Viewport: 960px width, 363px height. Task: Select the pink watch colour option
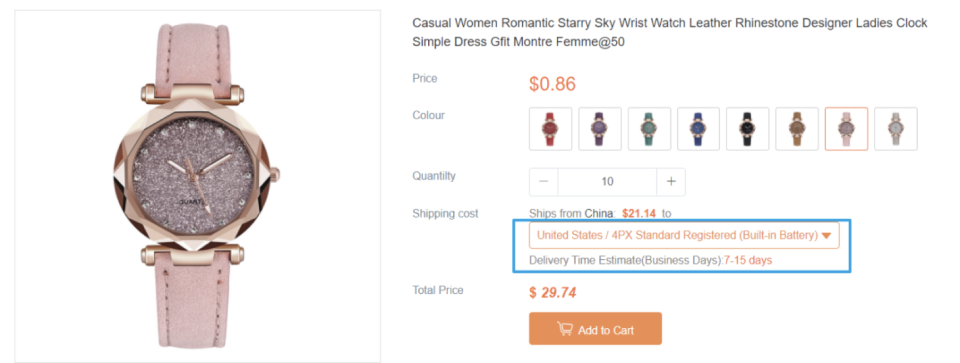click(x=846, y=129)
